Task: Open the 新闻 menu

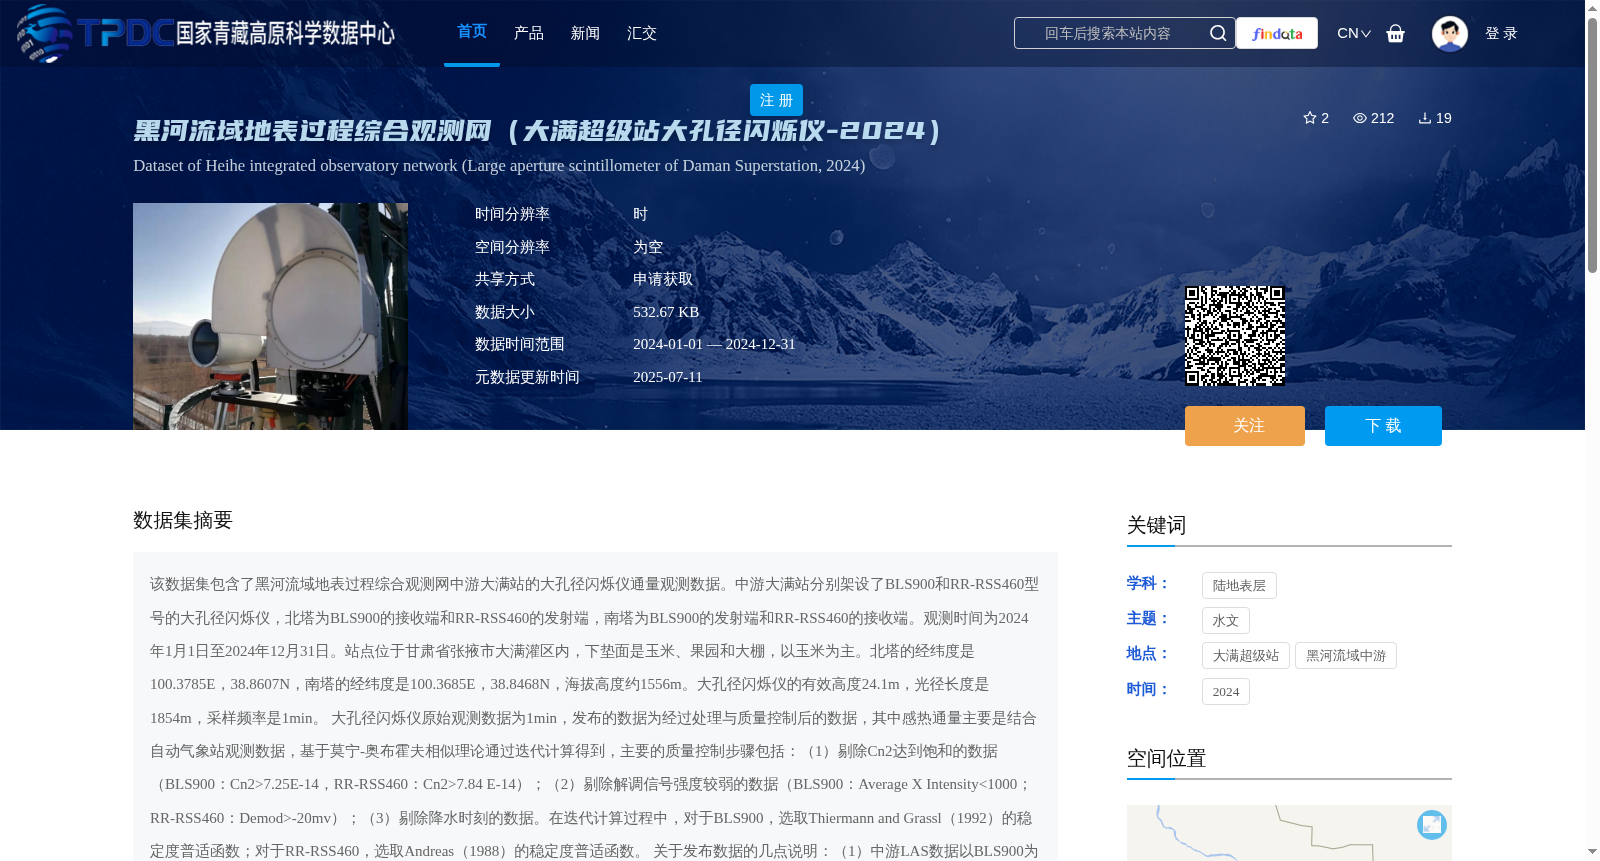Action: (585, 33)
